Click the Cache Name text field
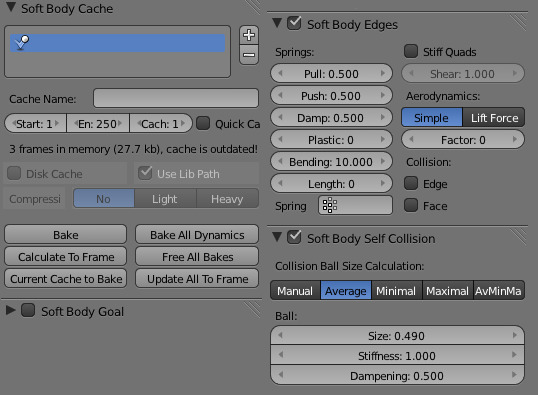Viewport: 538px width, 395px height. 176,98
